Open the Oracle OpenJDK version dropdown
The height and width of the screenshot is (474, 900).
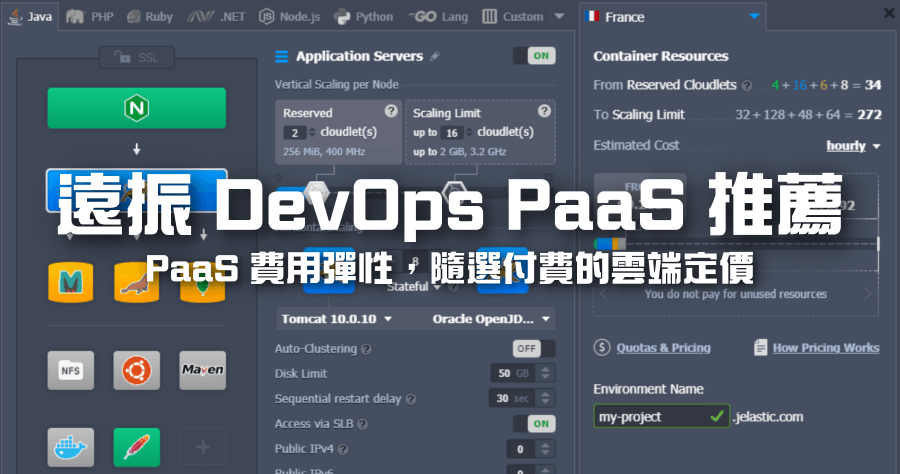click(491, 319)
